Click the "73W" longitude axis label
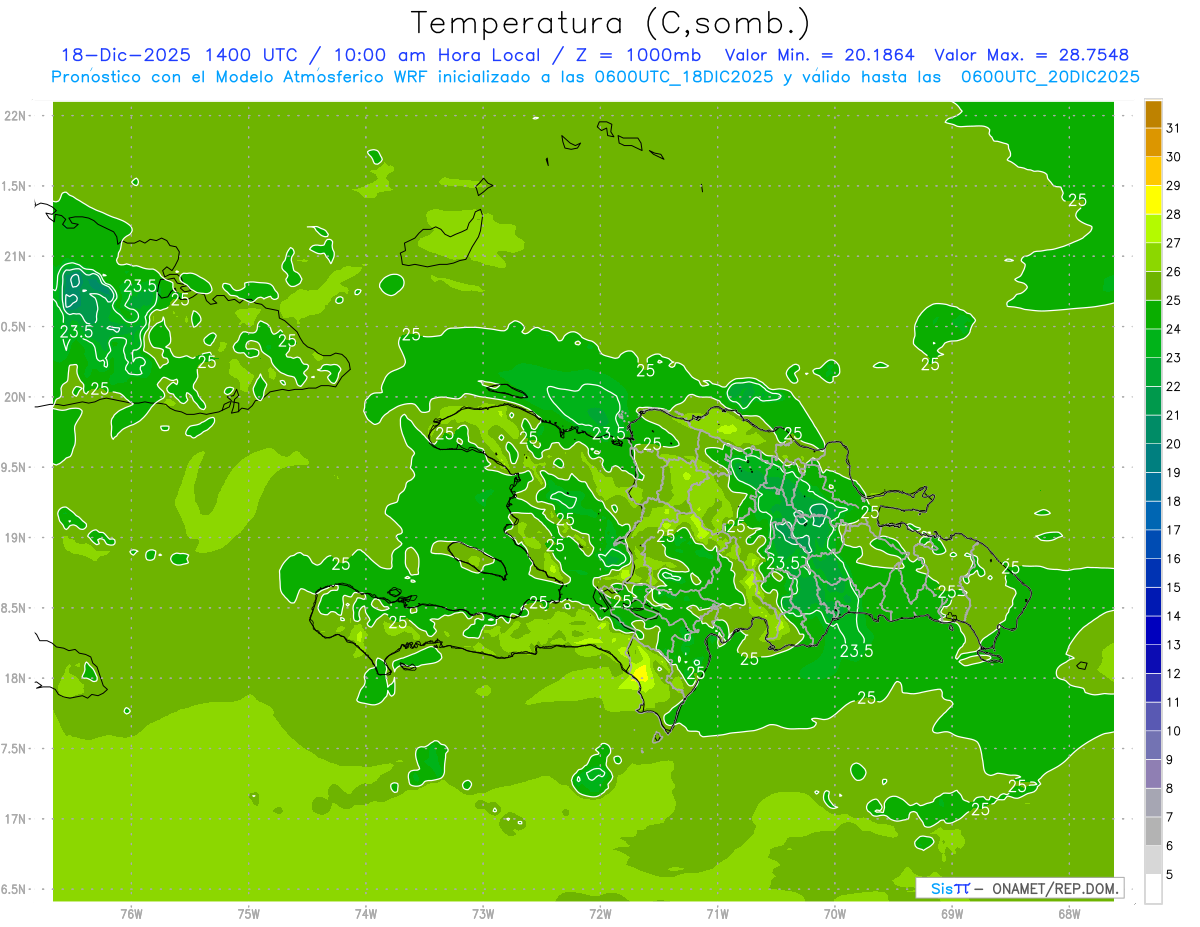Screen dimensions: 1200x927 click(x=483, y=913)
